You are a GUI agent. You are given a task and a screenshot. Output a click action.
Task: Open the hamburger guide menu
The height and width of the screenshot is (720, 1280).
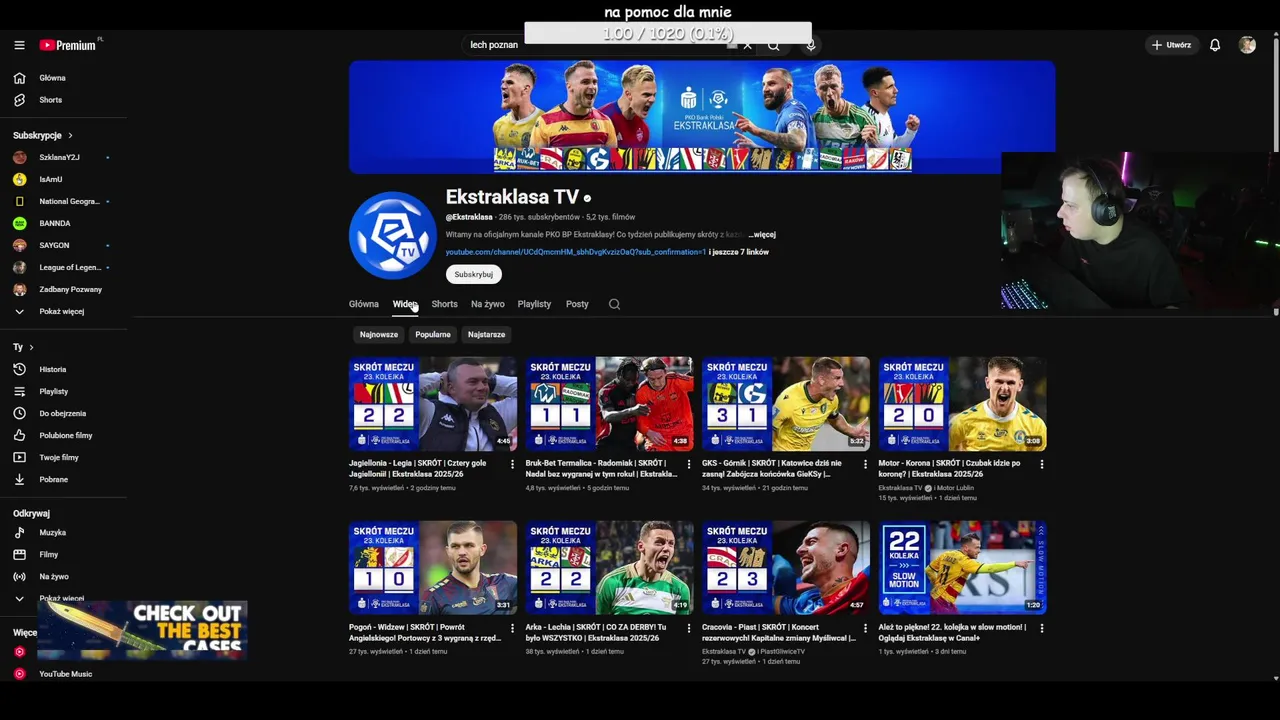[19, 45]
